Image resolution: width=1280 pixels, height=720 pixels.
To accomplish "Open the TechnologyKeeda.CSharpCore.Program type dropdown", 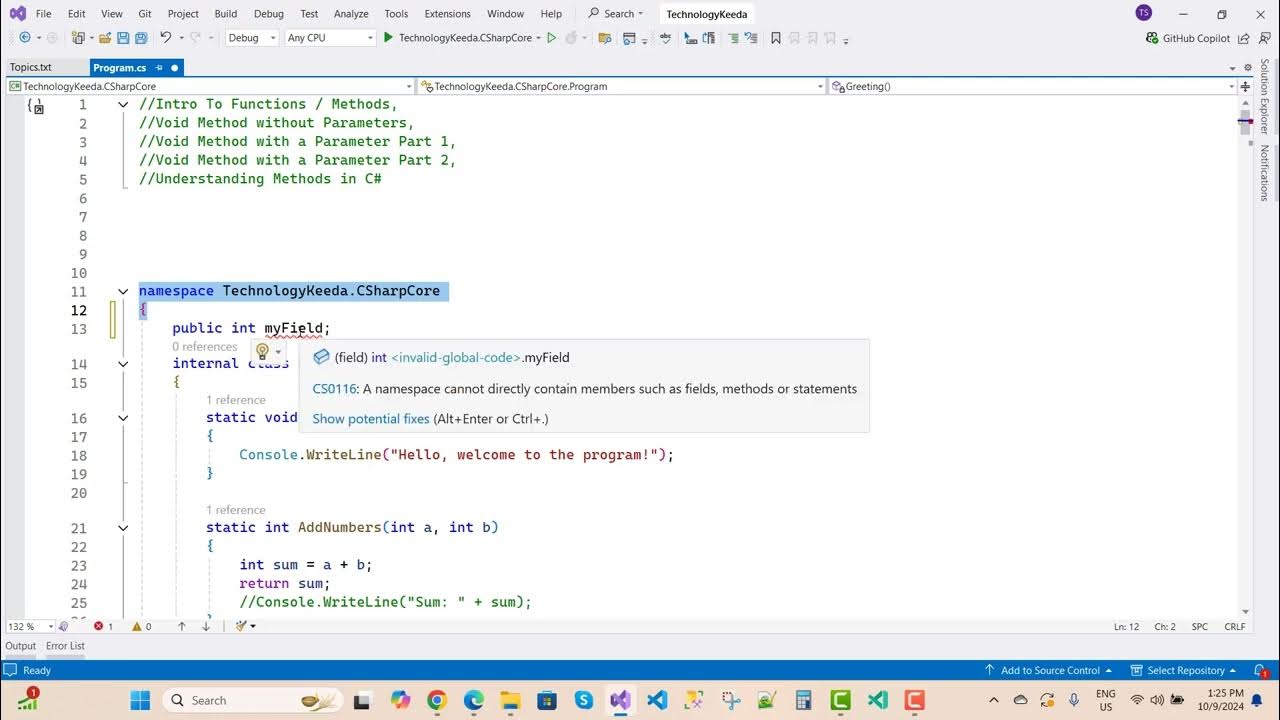I will point(621,86).
